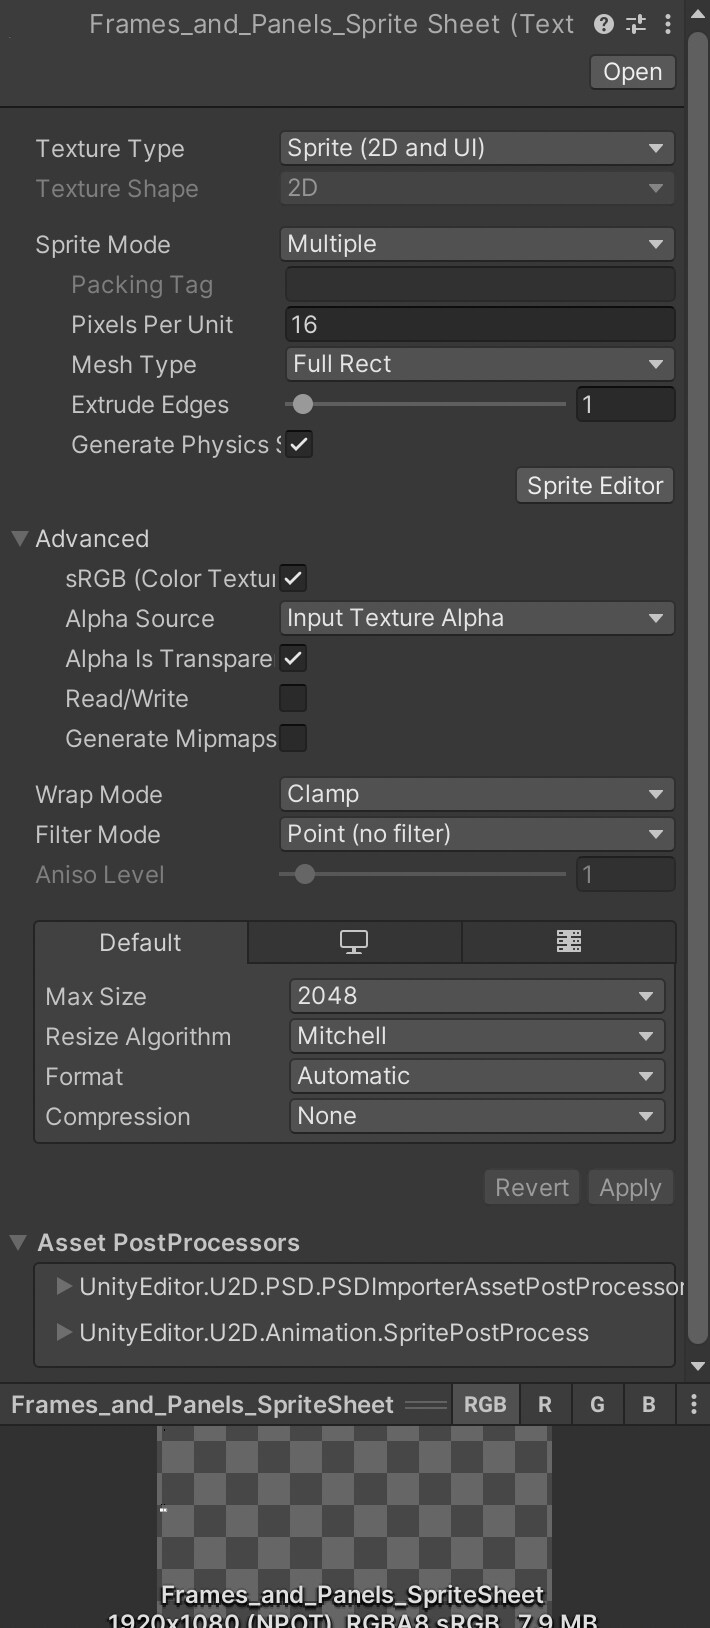Viewport: 710px width, 1628px height.
Task: Select the standalone platform override tab icon
Action: tap(354, 941)
